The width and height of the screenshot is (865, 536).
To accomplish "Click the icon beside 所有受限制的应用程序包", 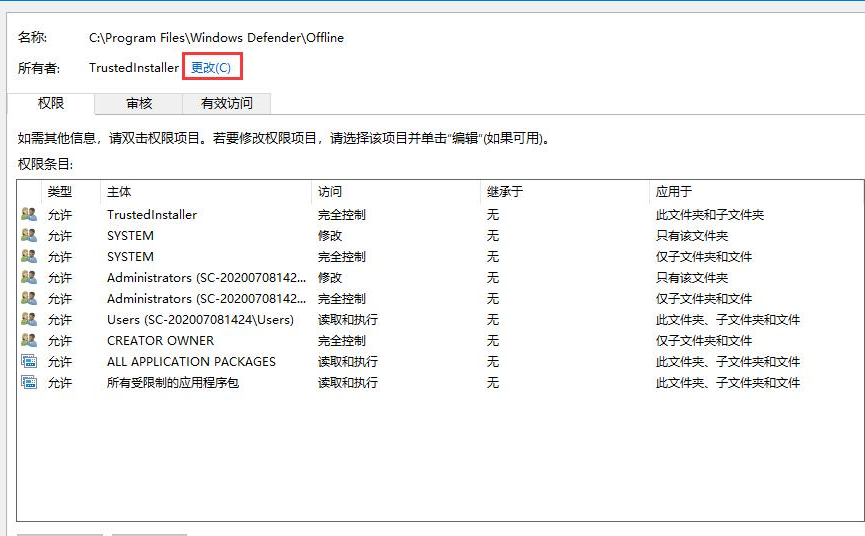I will pos(28,383).
